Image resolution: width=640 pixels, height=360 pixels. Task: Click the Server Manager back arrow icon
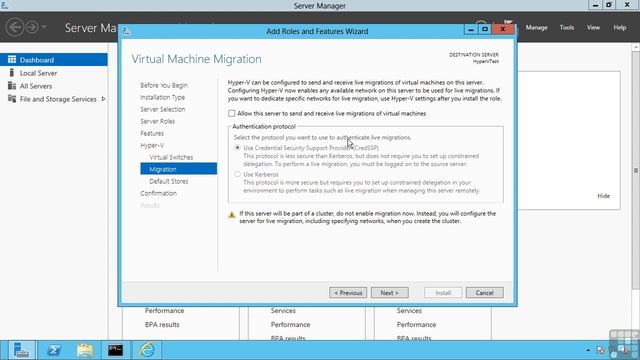point(15,27)
